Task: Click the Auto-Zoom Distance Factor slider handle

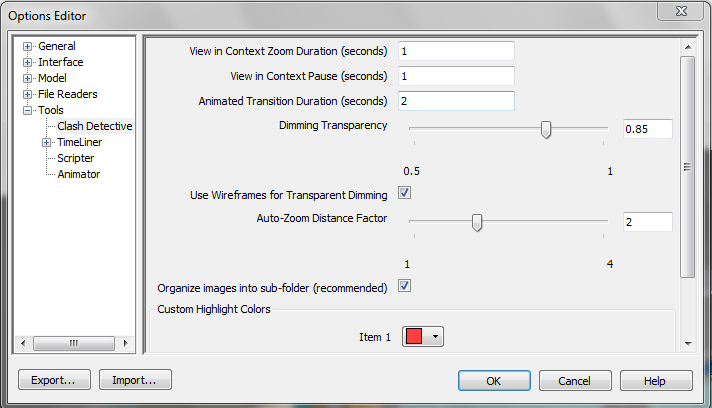Action: 477,222
